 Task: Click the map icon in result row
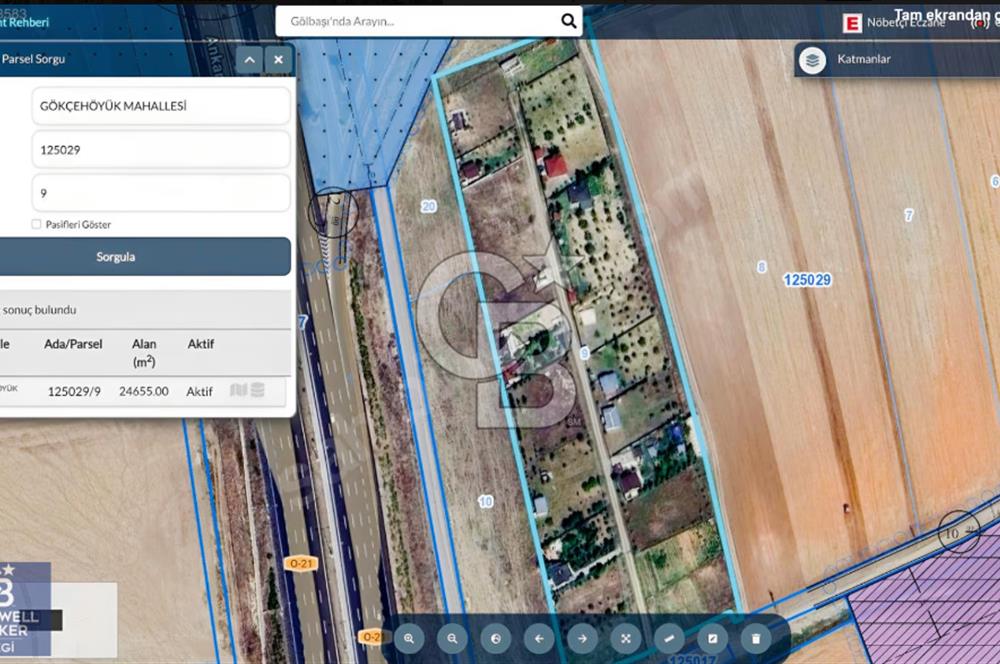coord(239,390)
